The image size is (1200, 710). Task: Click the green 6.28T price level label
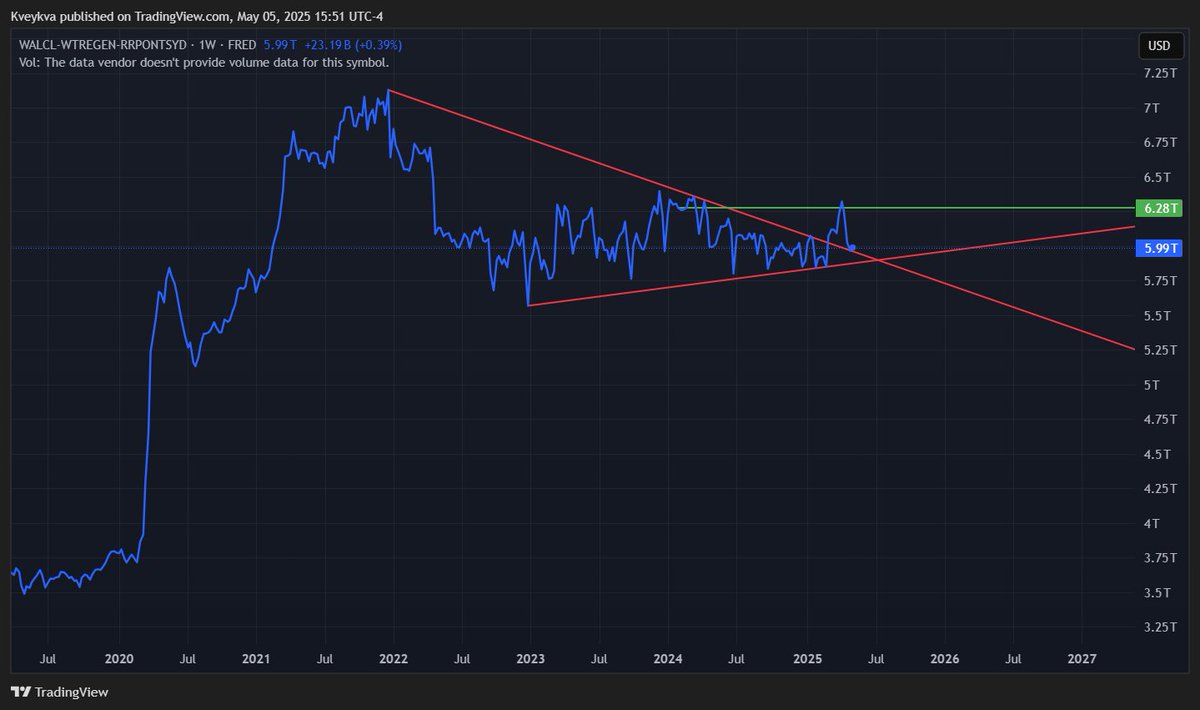coord(1159,208)
